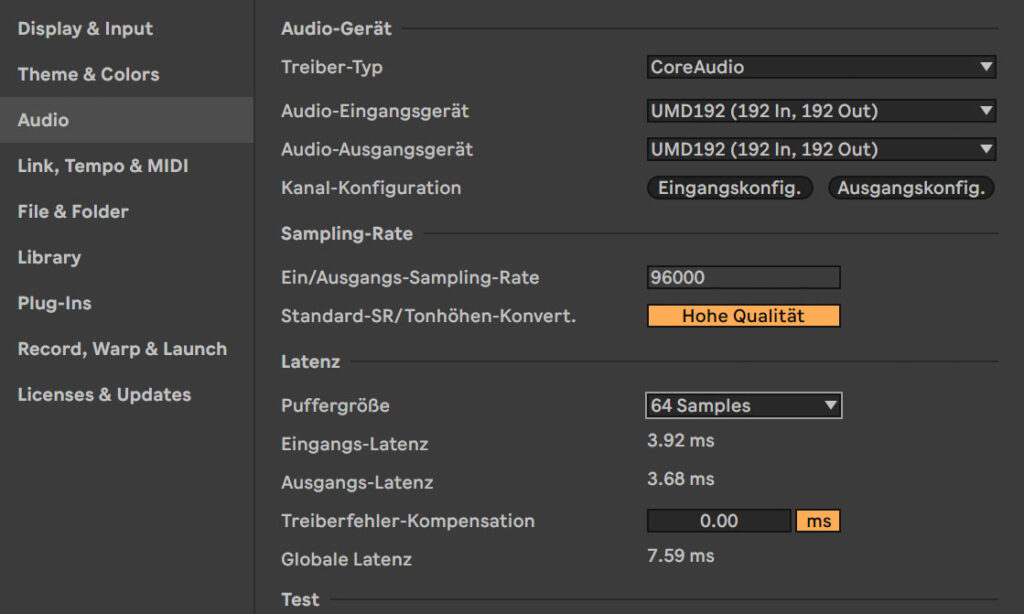This screenshot has width=1024, height=614.
Task: Toggle the Hohe Qualität conversion setting
Action: pyautogui.click(x=743, y=316)
